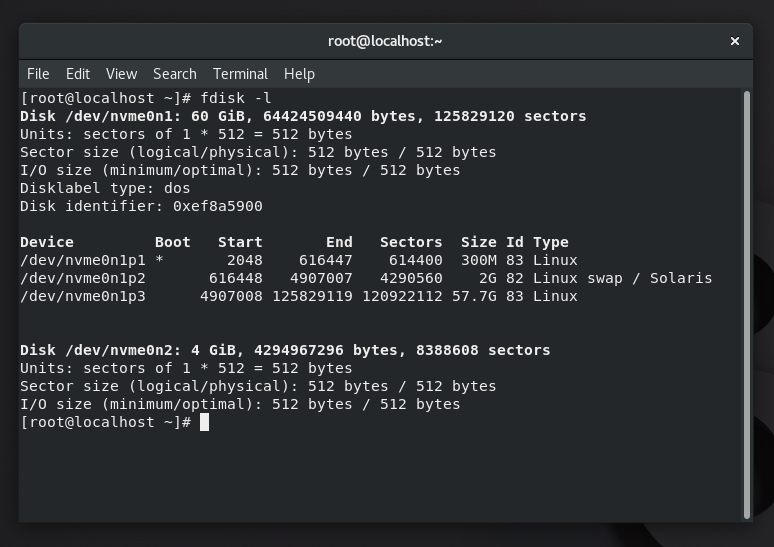Click the 'Device' column header
Screen dimensions: 774x547
point(47,242)
